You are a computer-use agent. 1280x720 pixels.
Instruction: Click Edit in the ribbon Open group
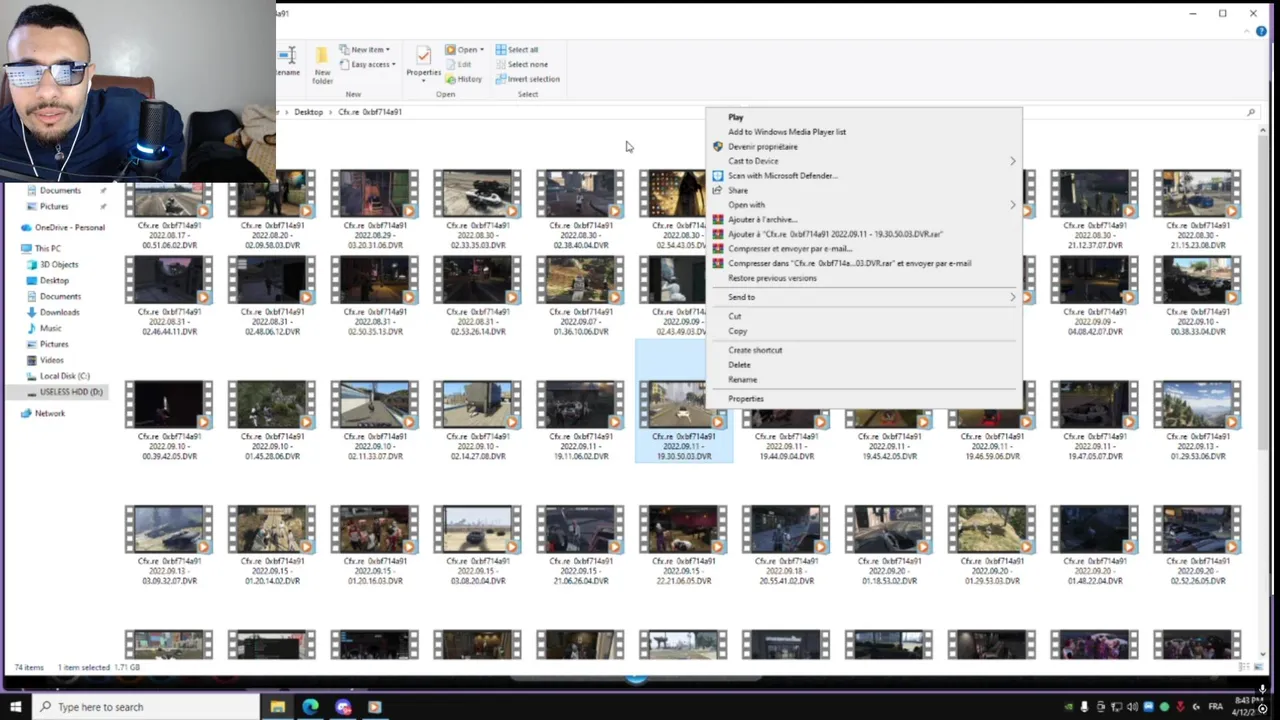pos(459,64)
